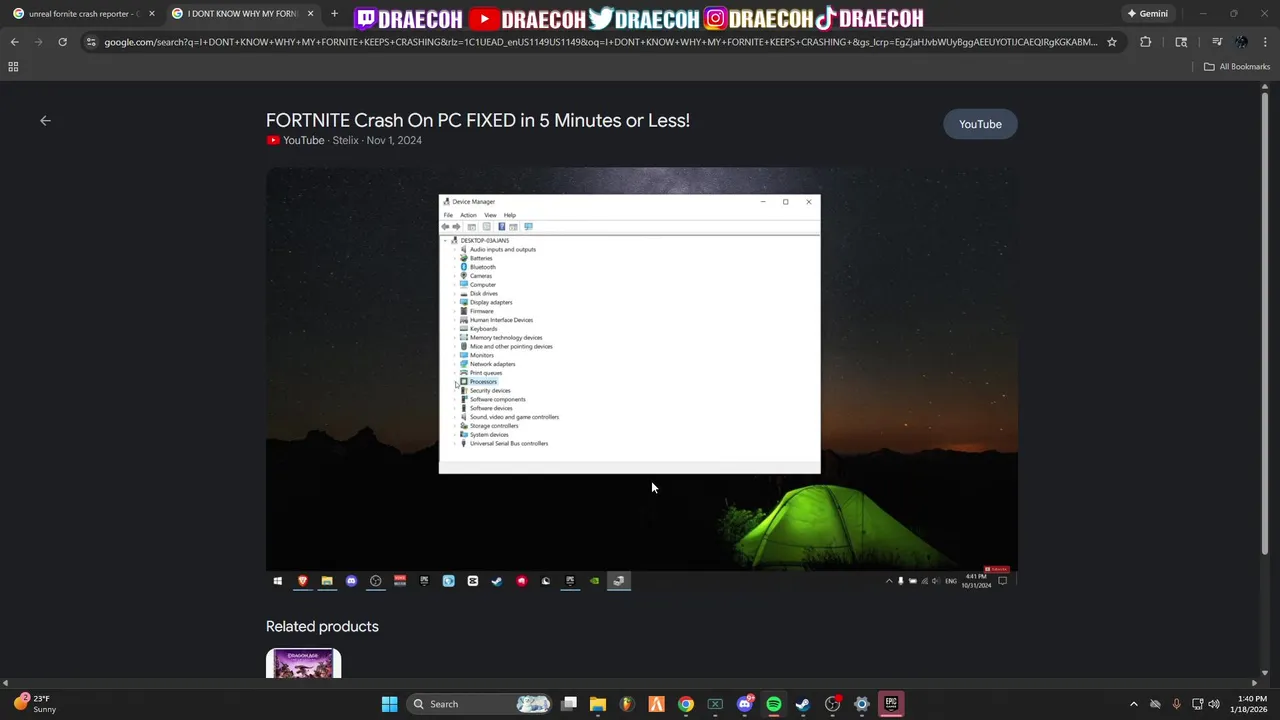This screenshot has width=1280, height=720.
Task: Open the All Bookmarks folder
Action: (x=1236, y=67)
